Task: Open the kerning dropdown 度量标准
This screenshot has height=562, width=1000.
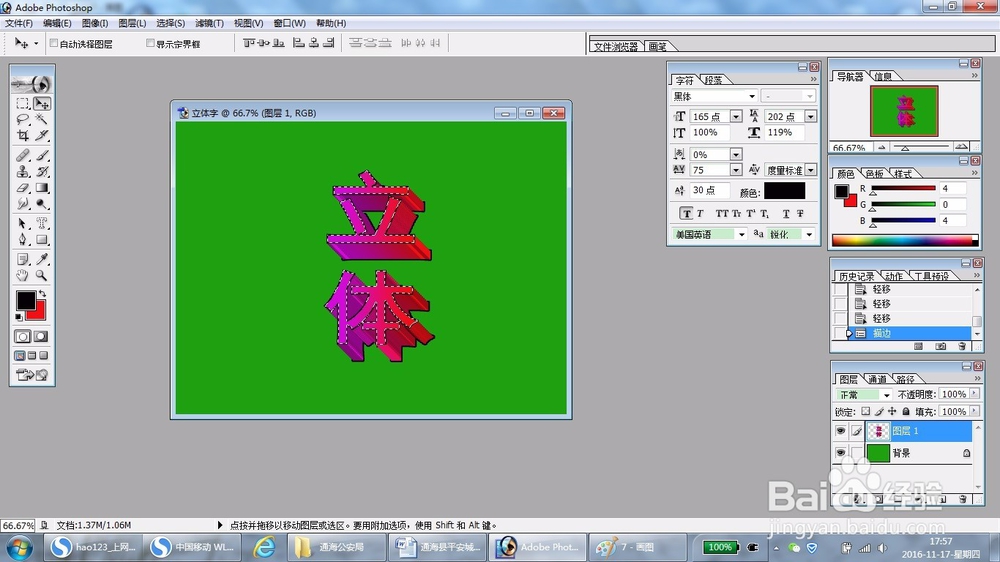Action: (810, 170)
